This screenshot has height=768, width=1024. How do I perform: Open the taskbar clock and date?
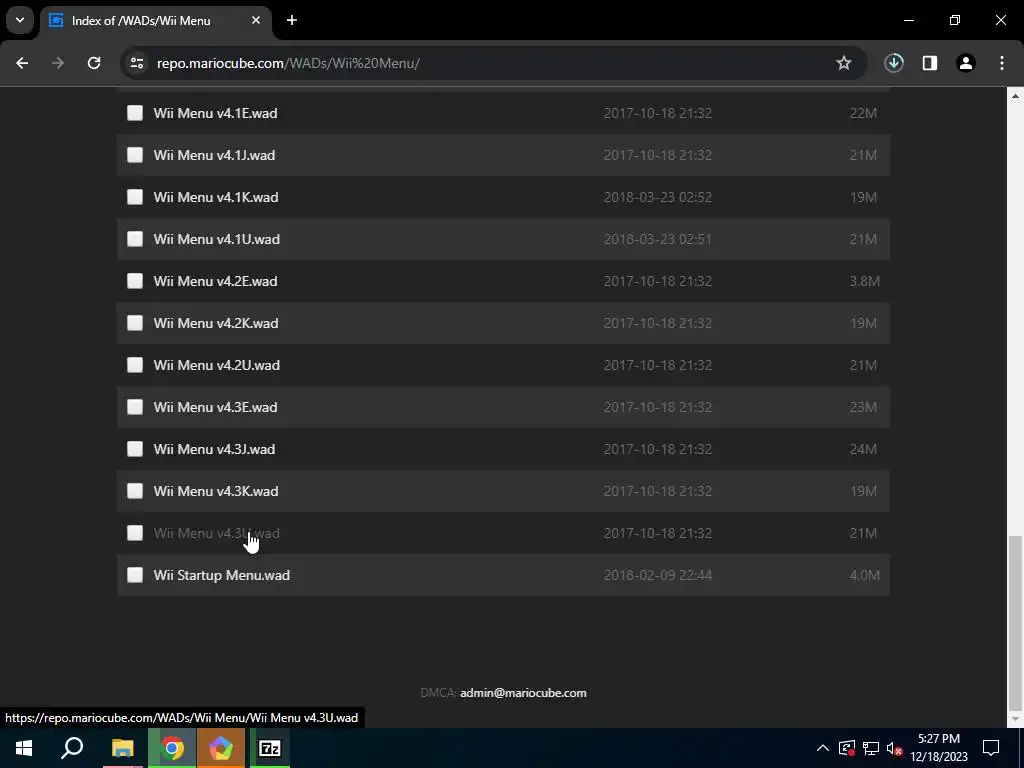click(x=938, y=748)
